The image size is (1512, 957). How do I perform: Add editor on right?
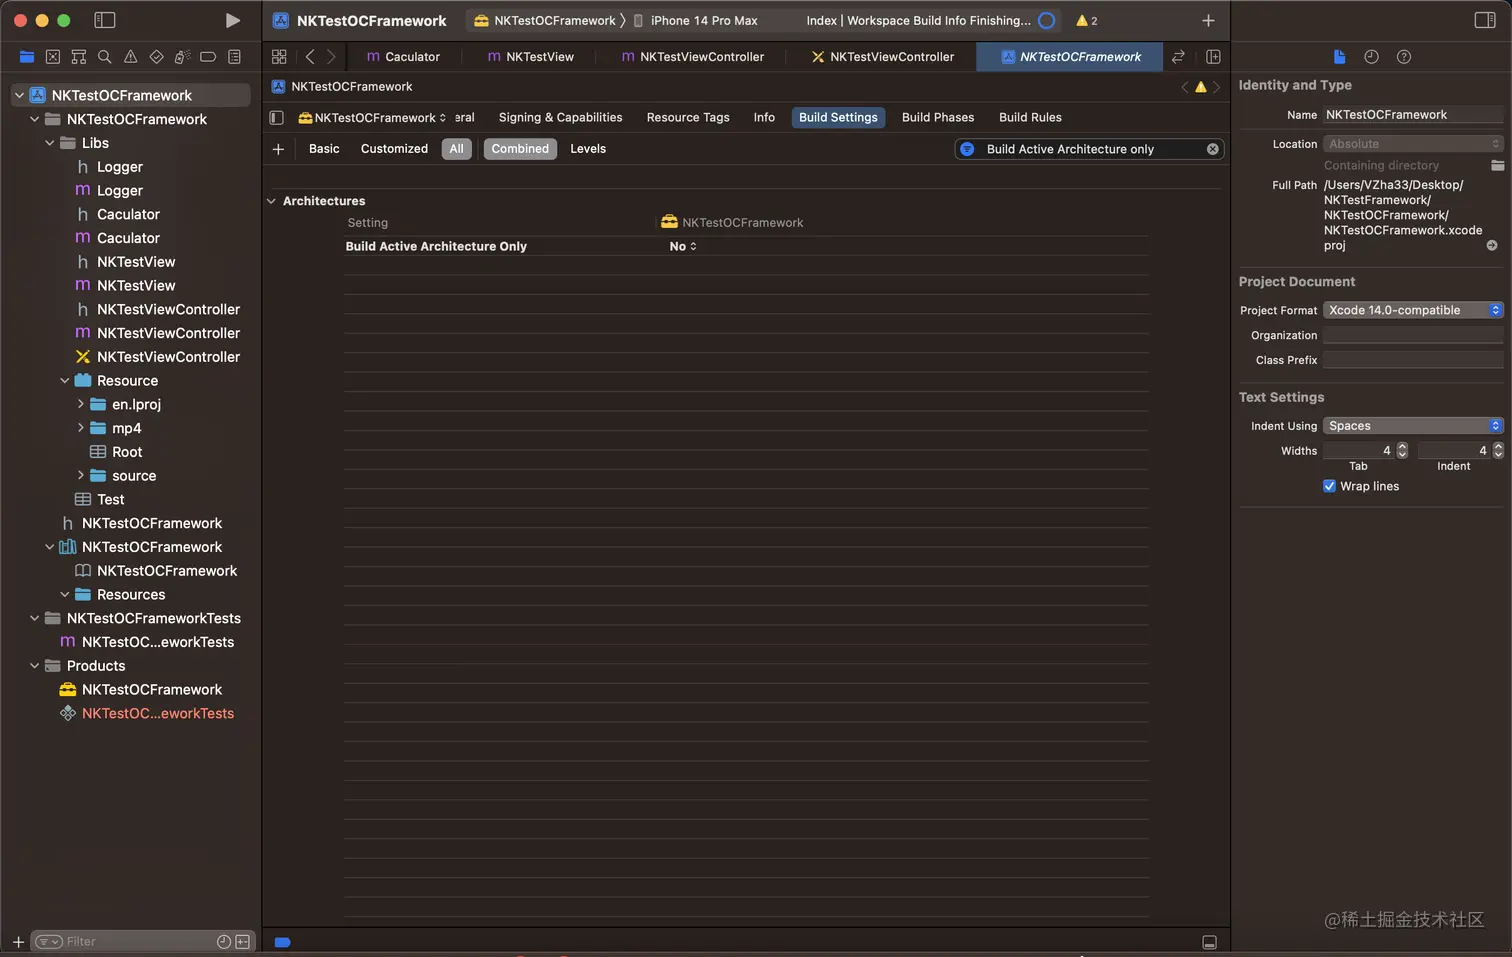coord(1213,57)
